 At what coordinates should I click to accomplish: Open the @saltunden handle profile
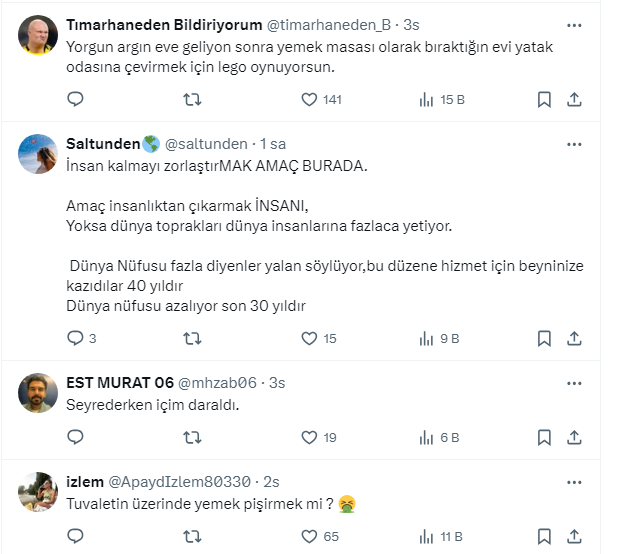[207, 142]
